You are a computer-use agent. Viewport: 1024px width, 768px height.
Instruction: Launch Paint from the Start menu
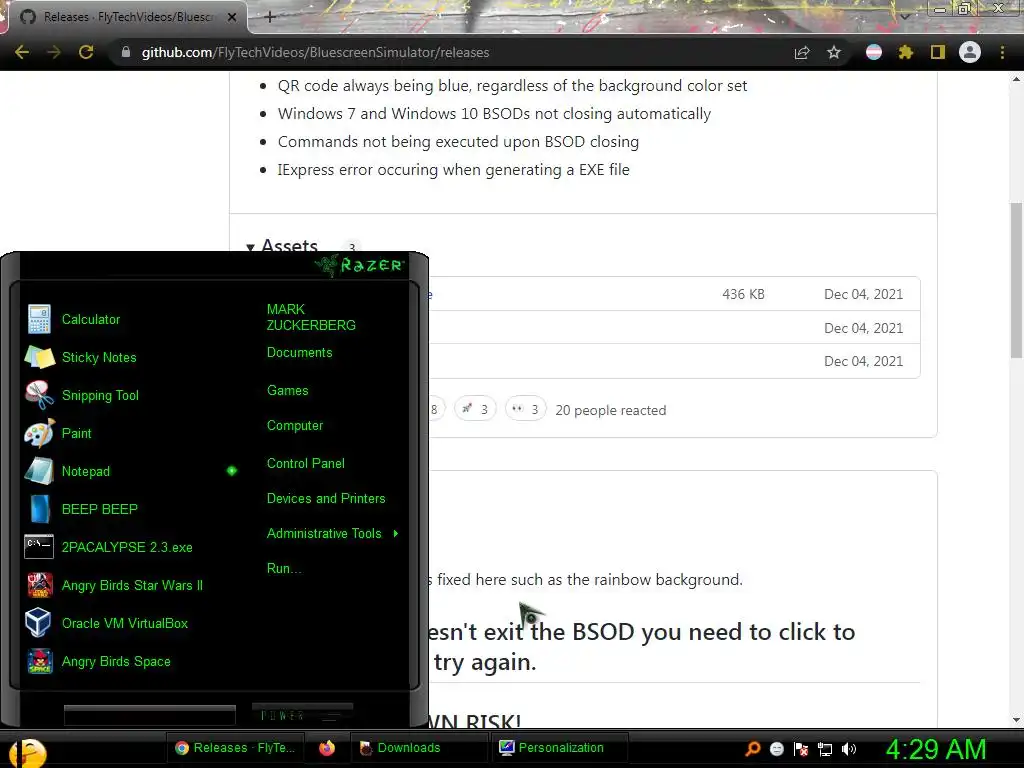tap(76, 433)
